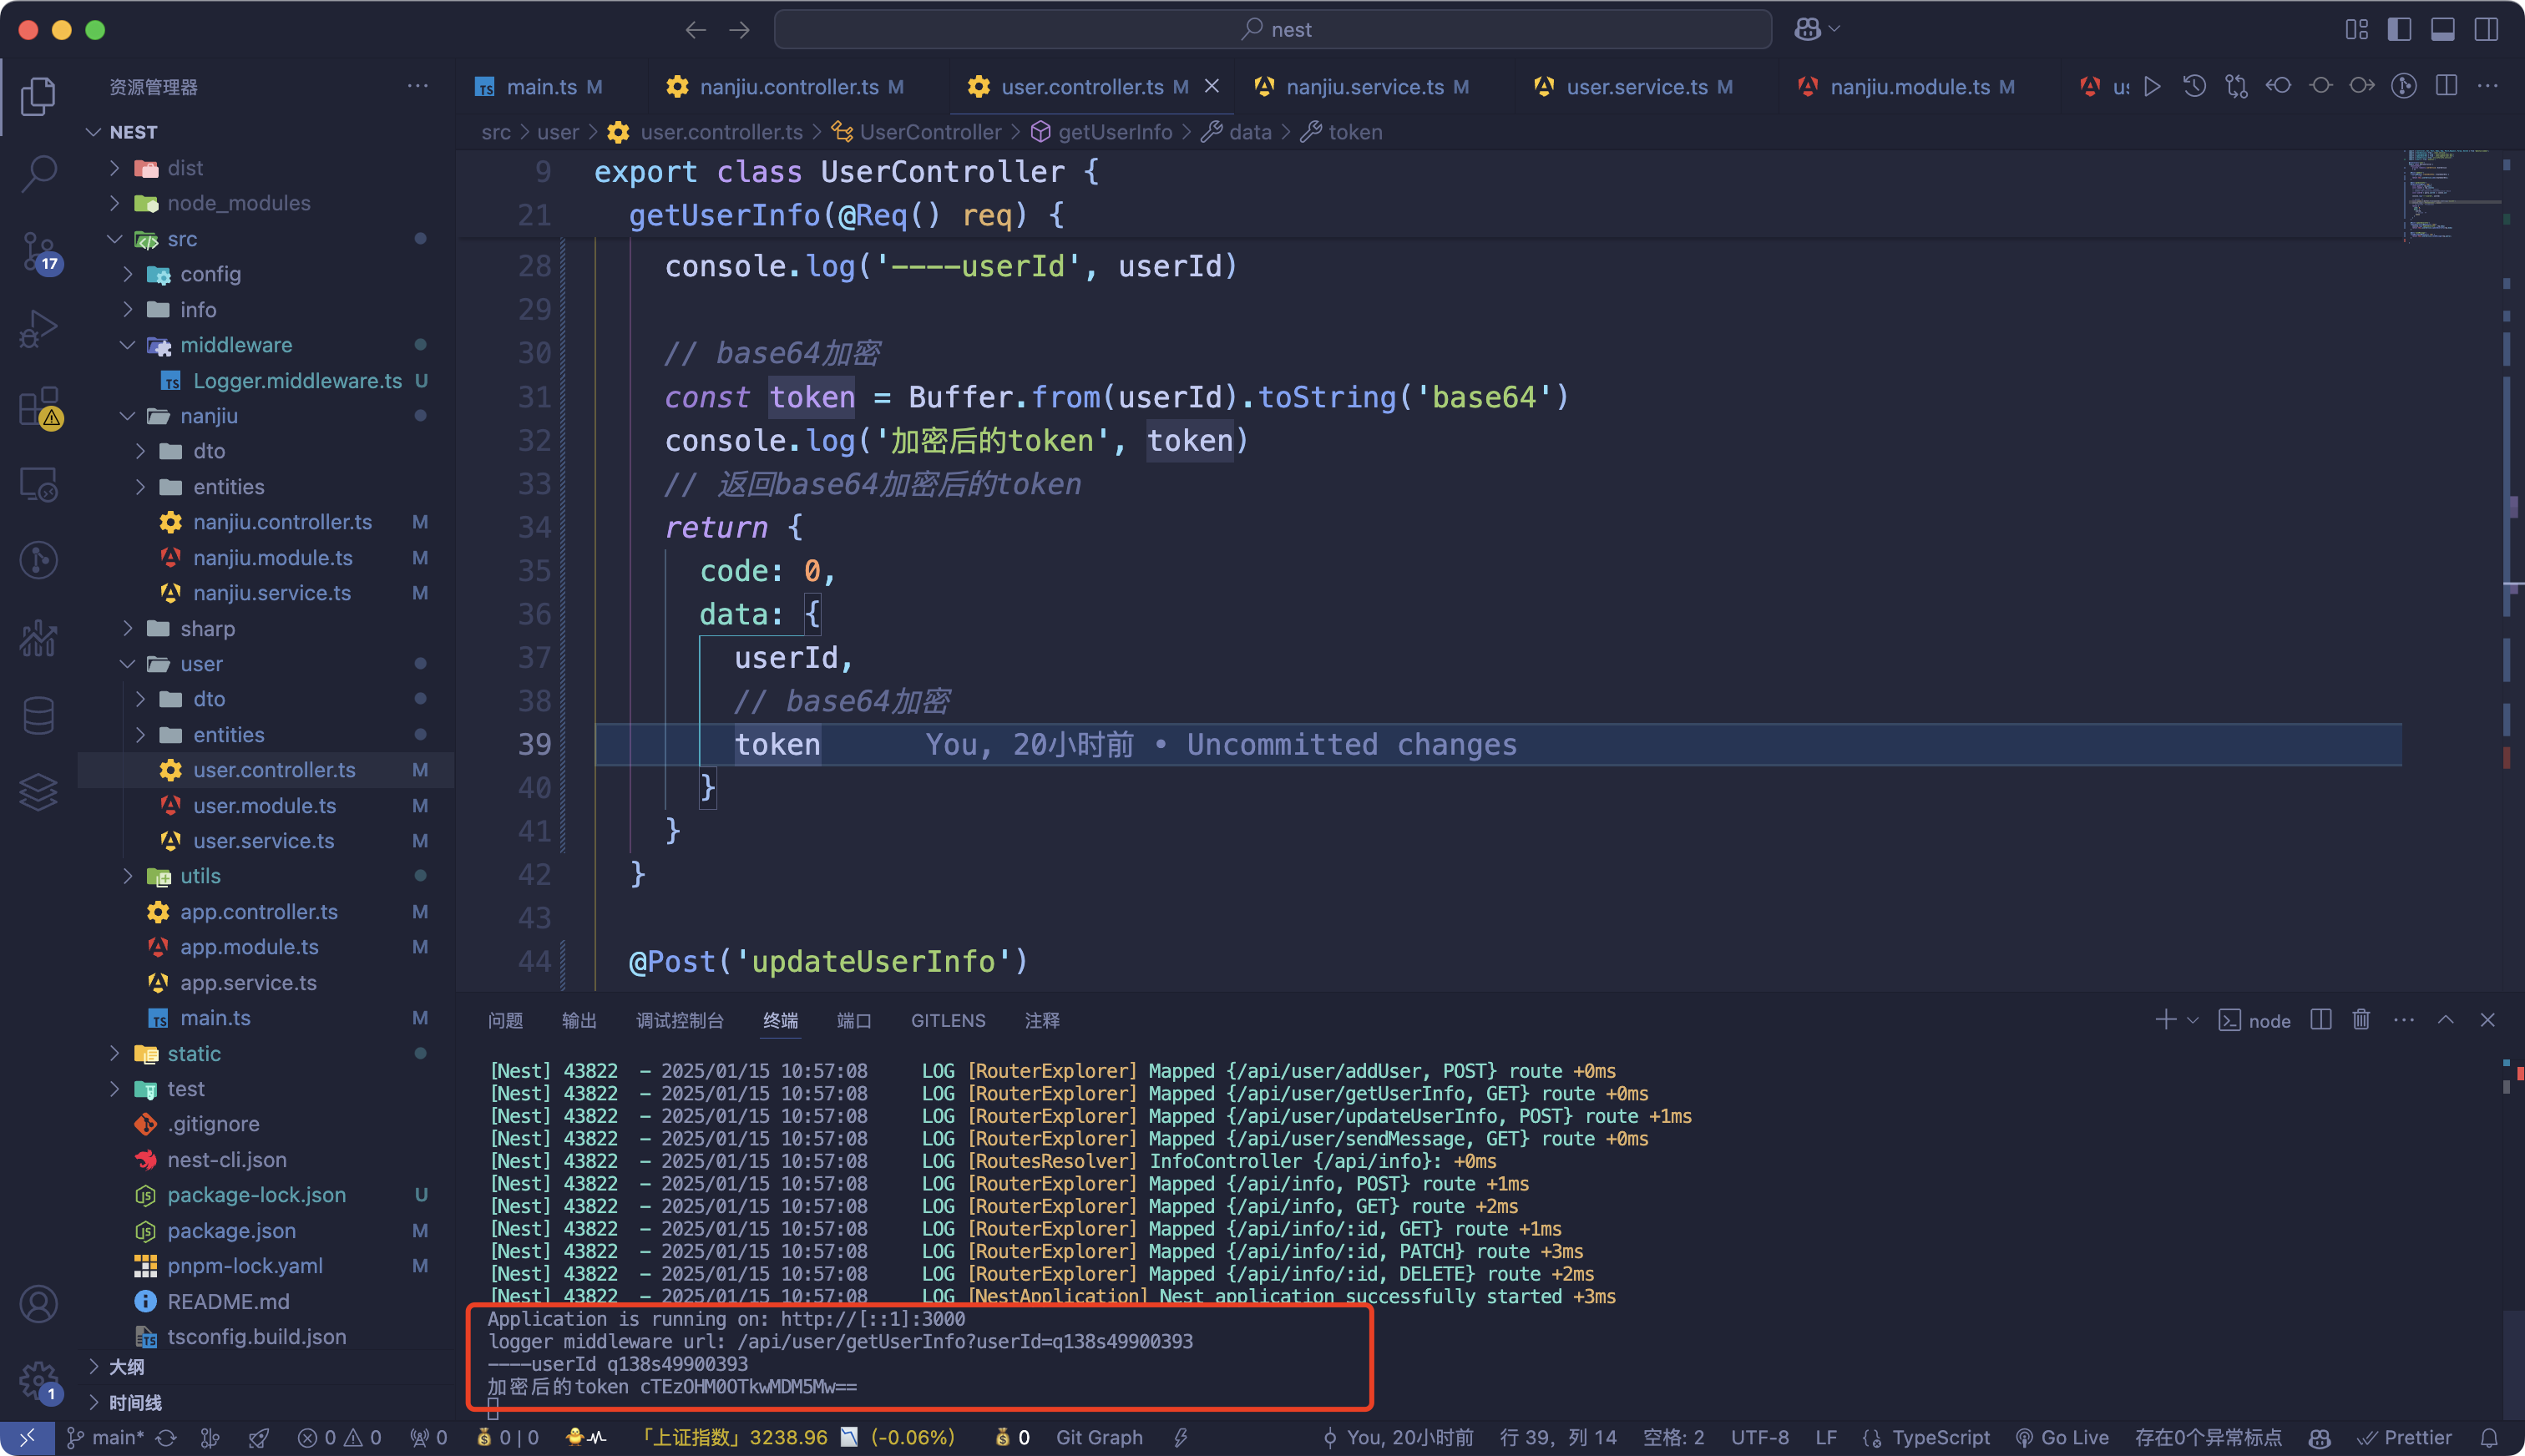Image resolution: width=2525 pixels, height=1456 pixels.
Task: Click the Run Code play icon
Action: (x=2152, y=87)
